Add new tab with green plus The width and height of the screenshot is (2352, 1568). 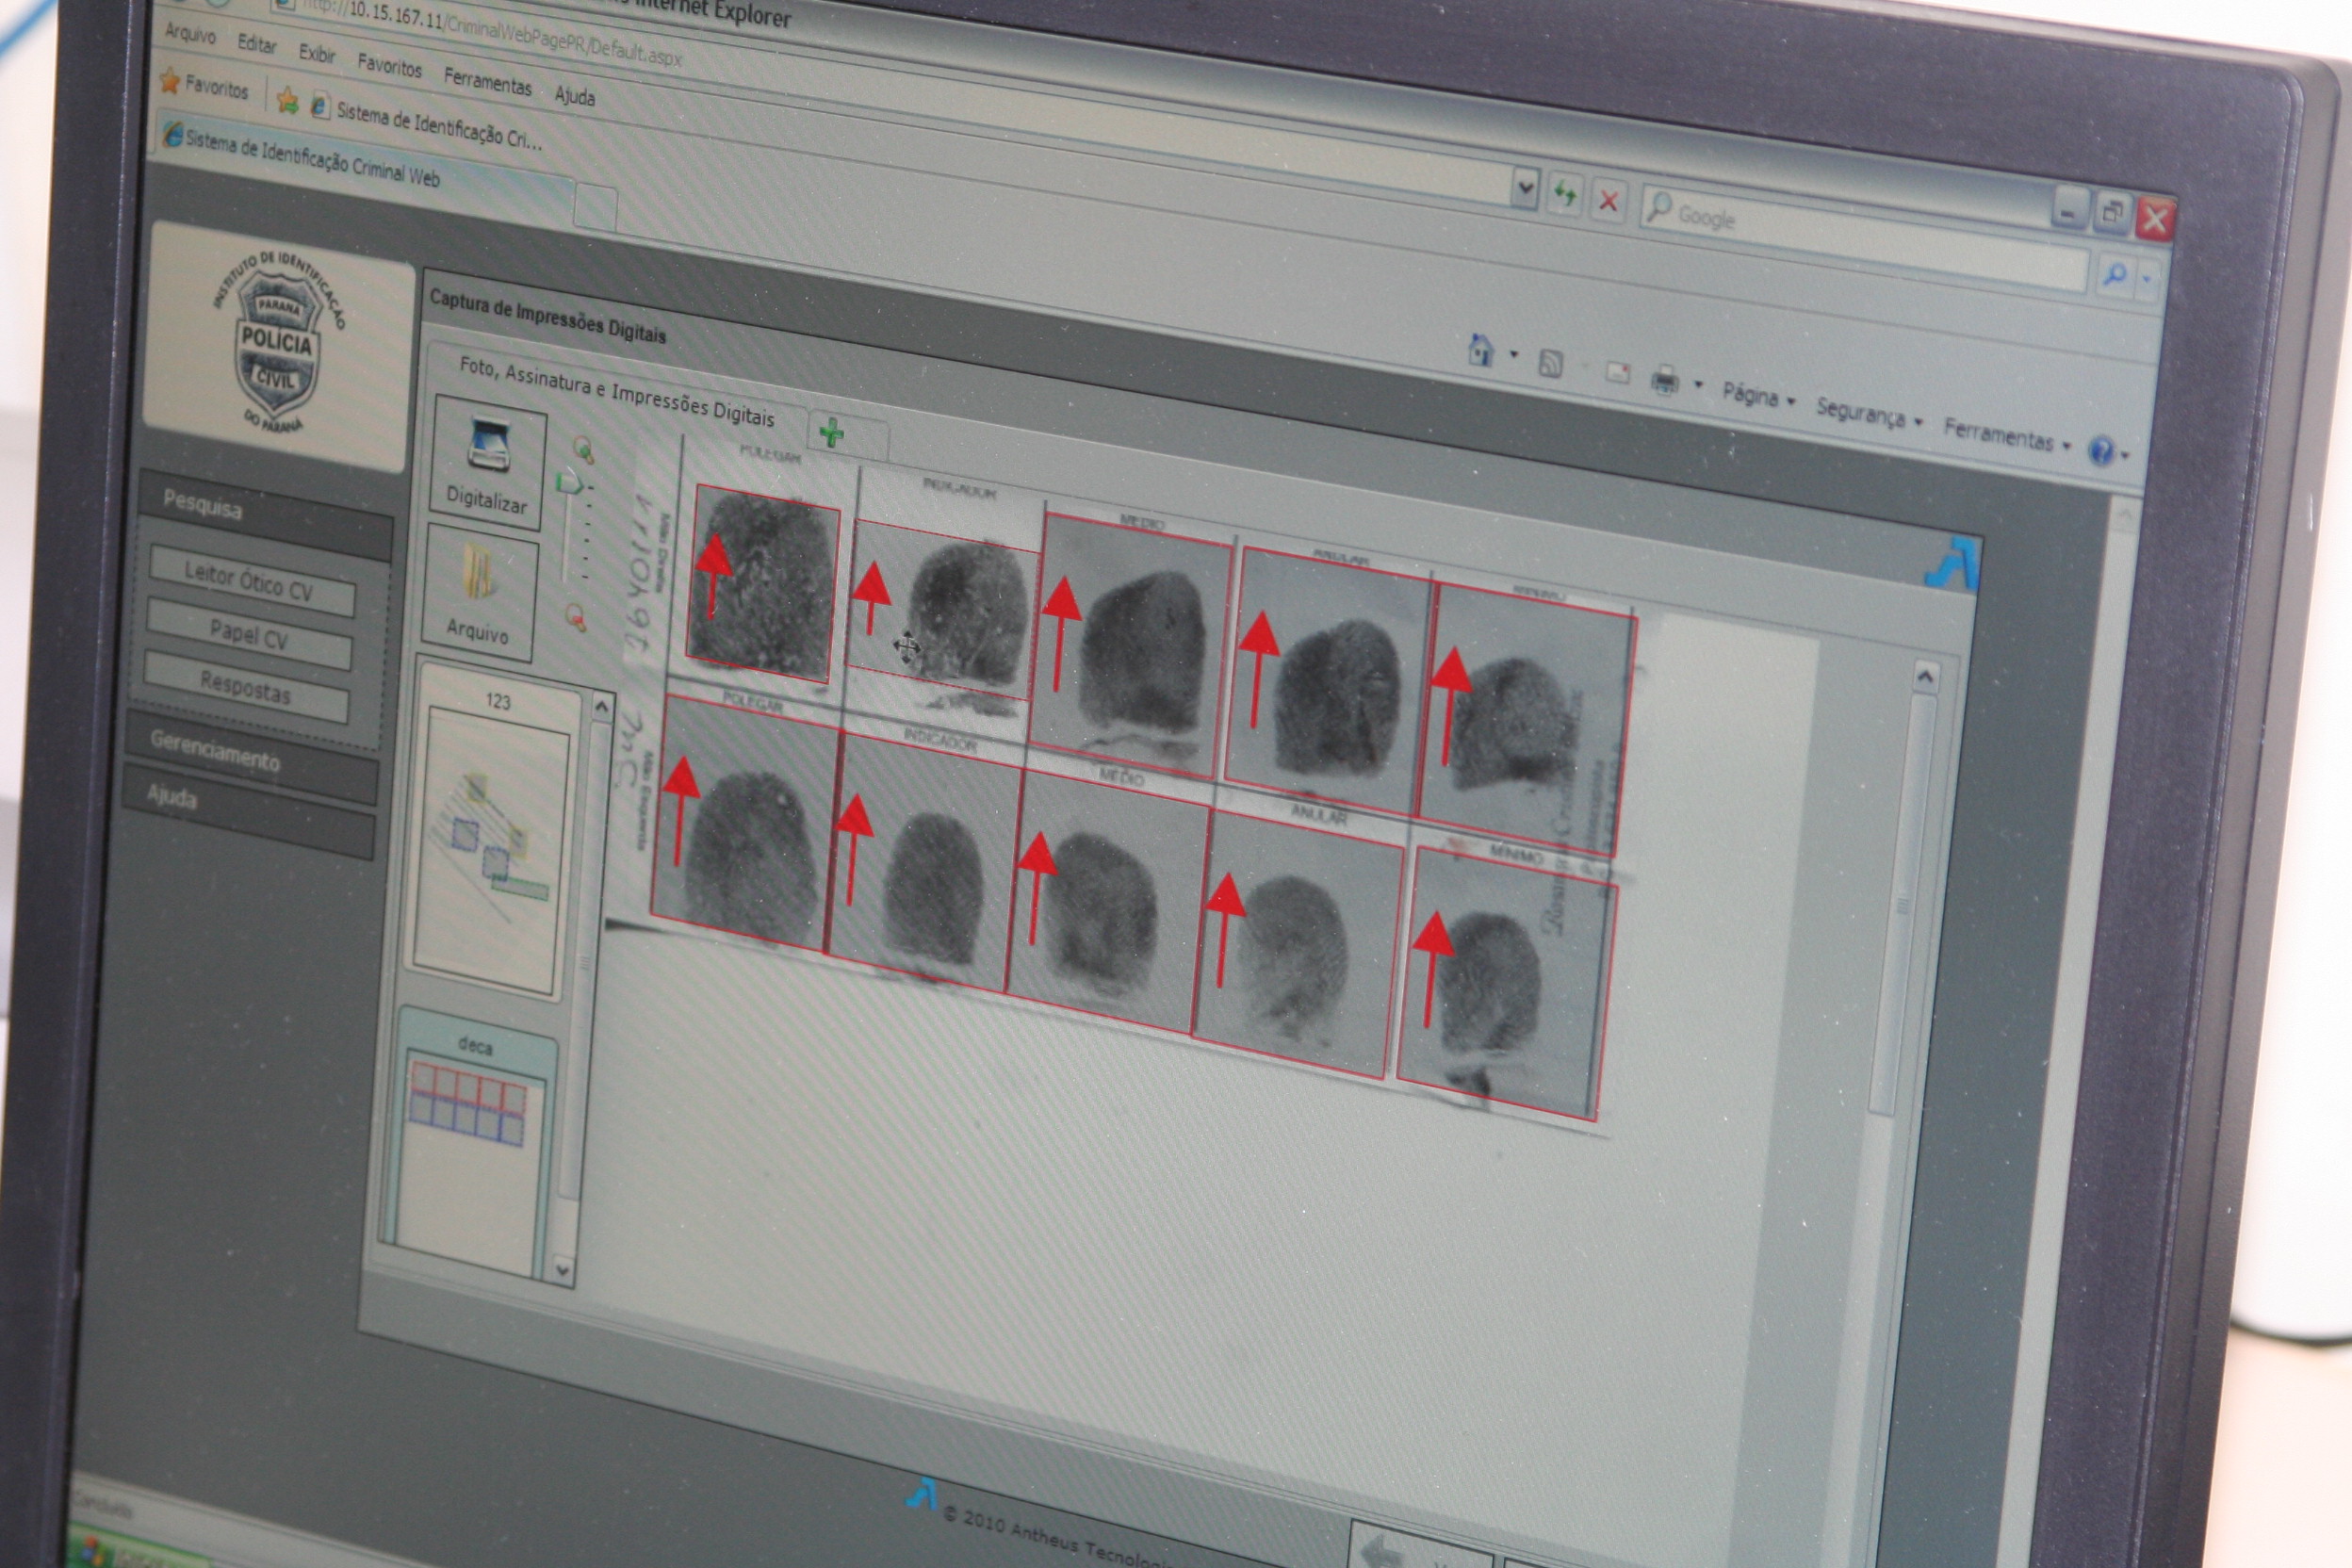pos(831,433)
